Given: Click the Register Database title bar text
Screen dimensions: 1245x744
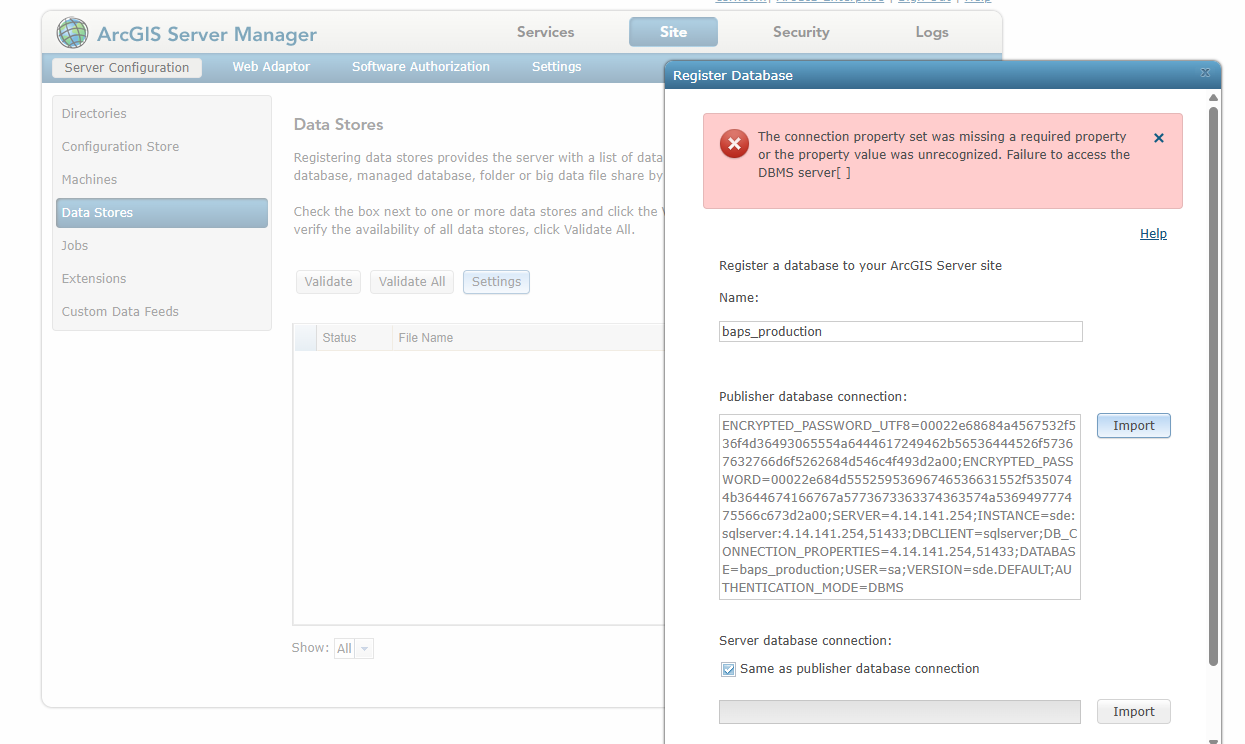Looking at the screenshot, I should point(732,76).
